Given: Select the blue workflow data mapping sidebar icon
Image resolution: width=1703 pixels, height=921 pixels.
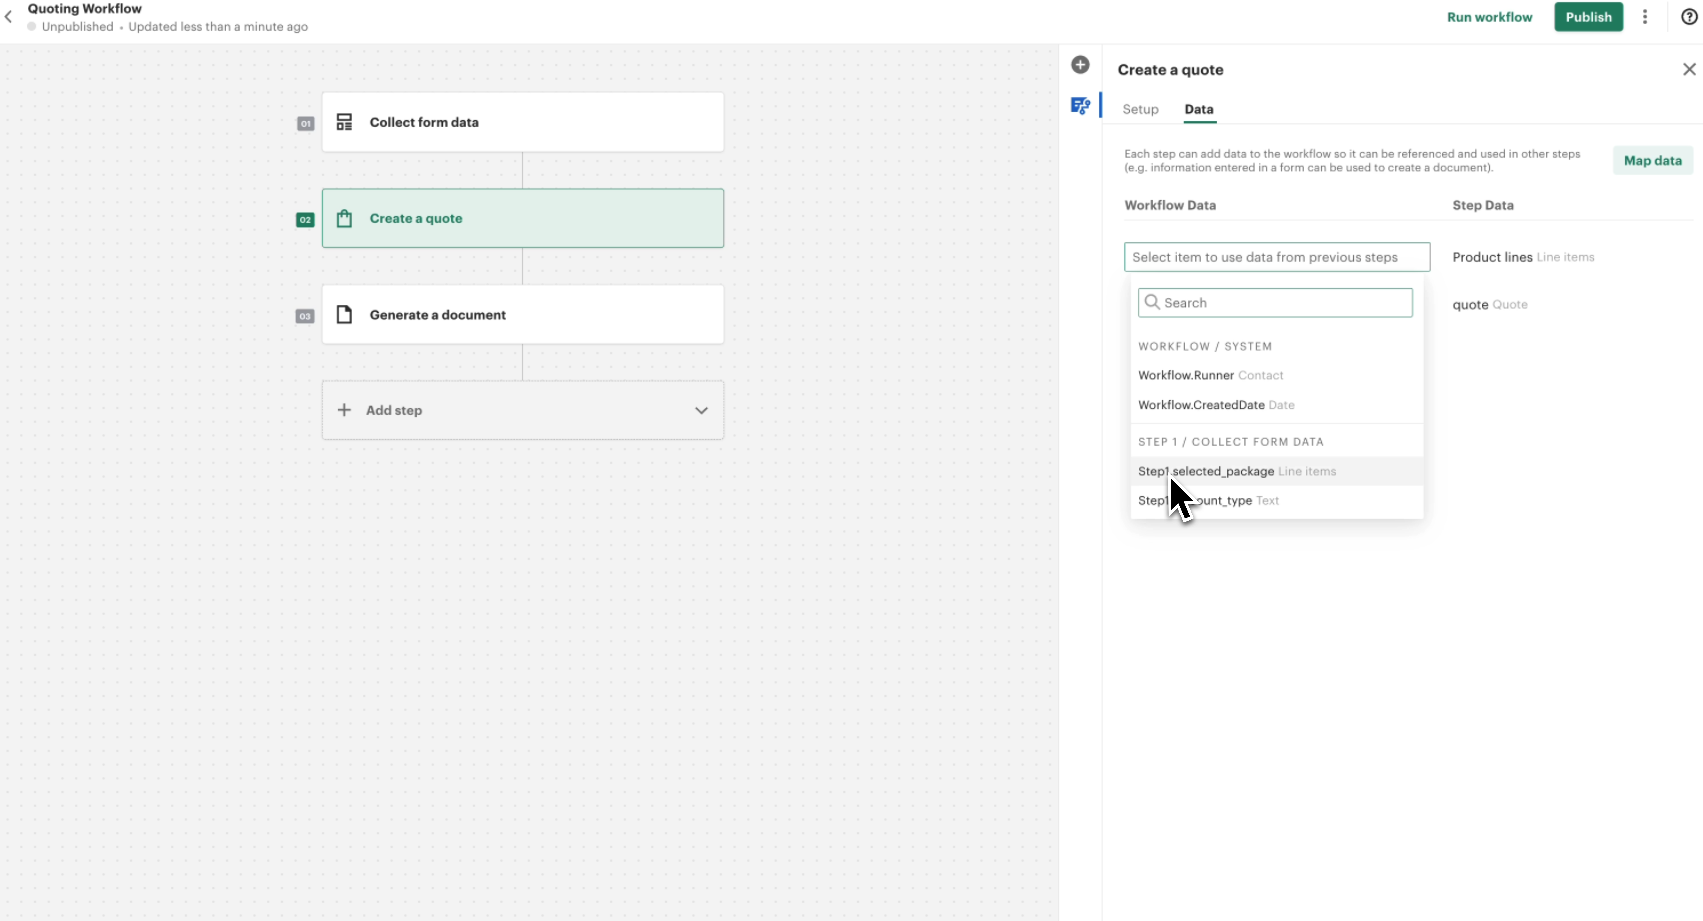Looking at the screenshot, I should 1080,105.
